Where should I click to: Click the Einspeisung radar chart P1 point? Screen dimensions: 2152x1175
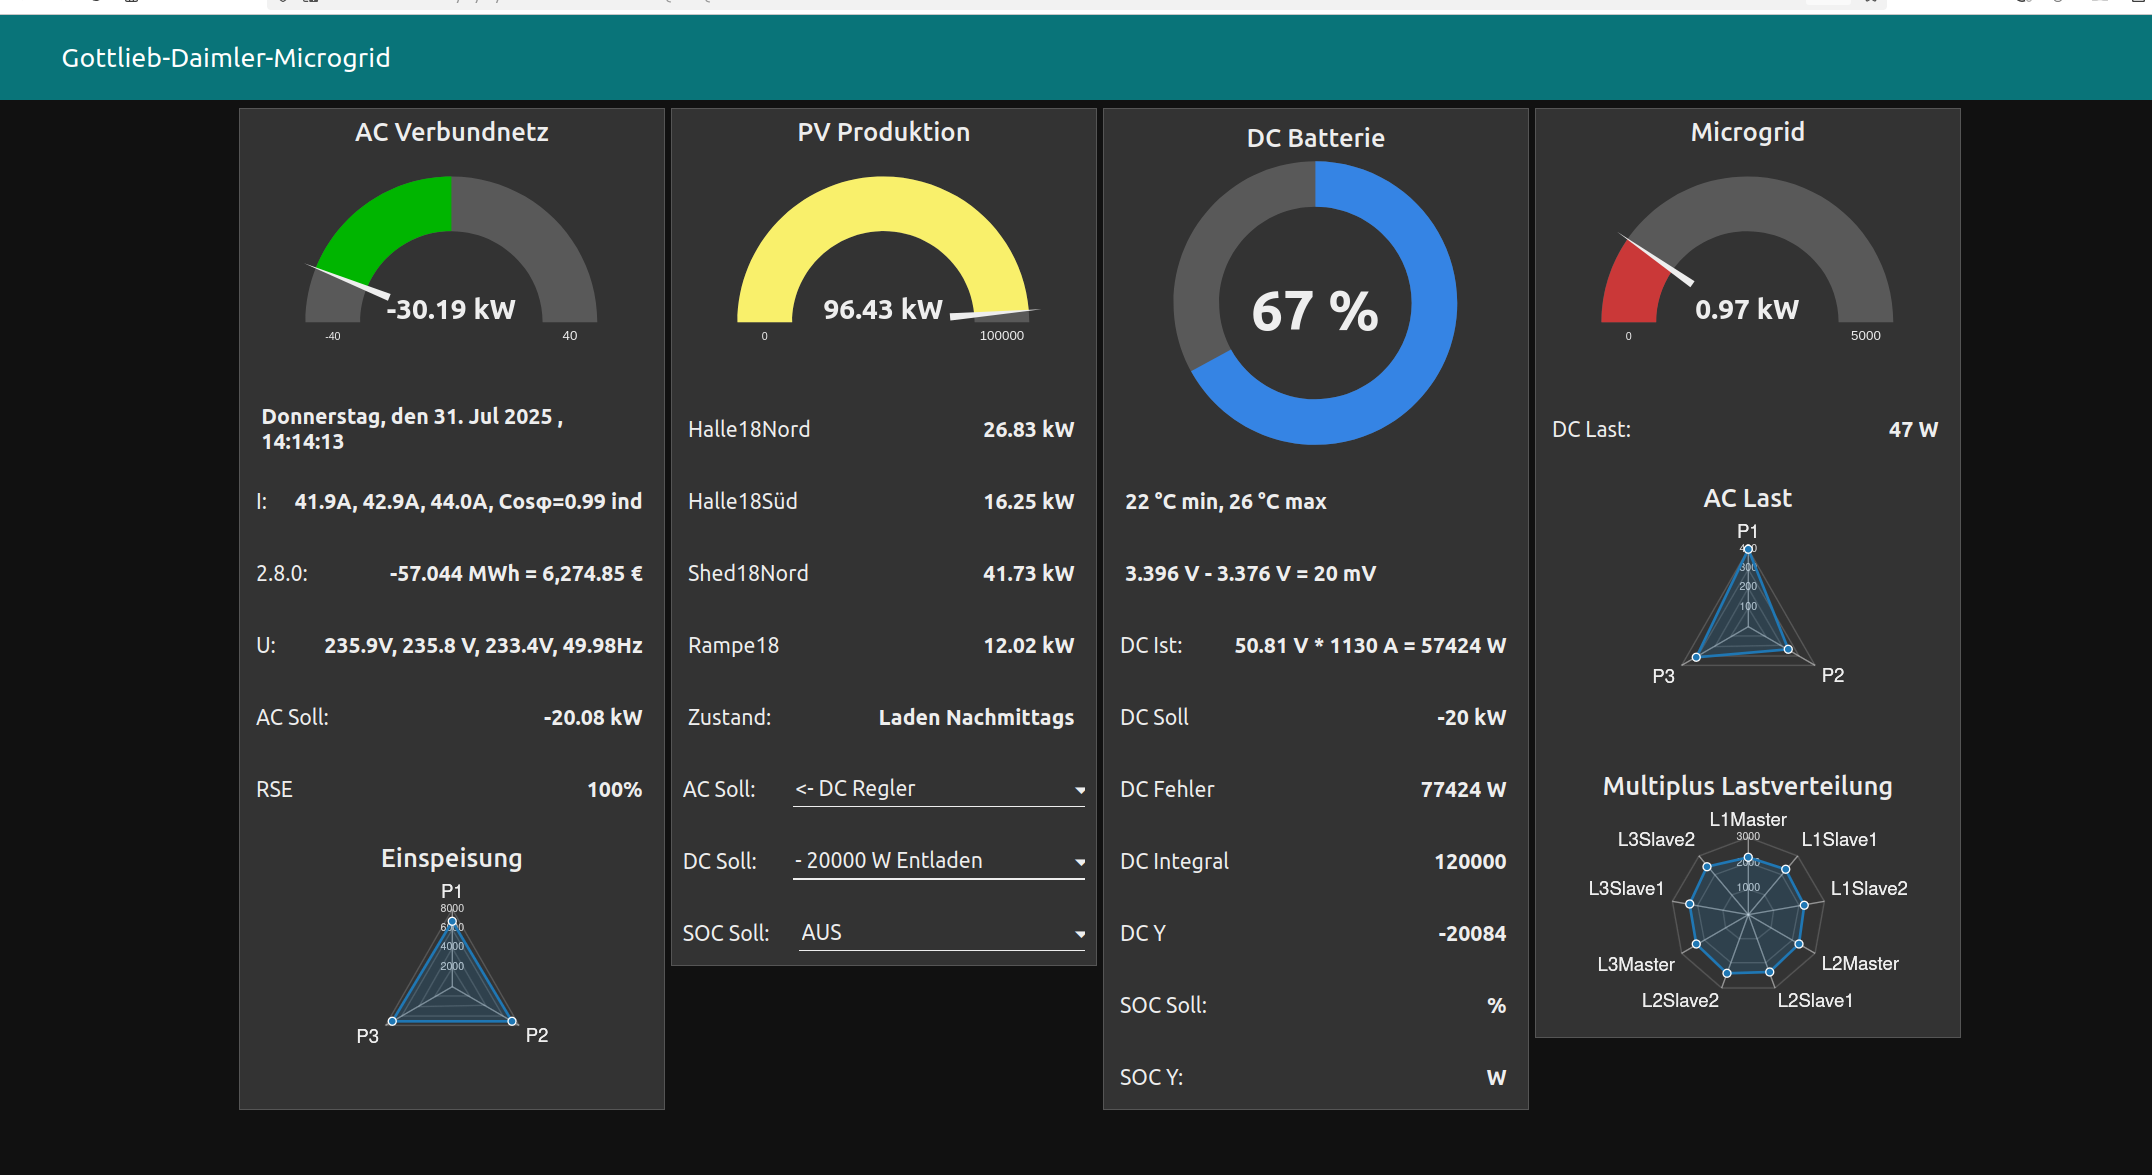452,921
